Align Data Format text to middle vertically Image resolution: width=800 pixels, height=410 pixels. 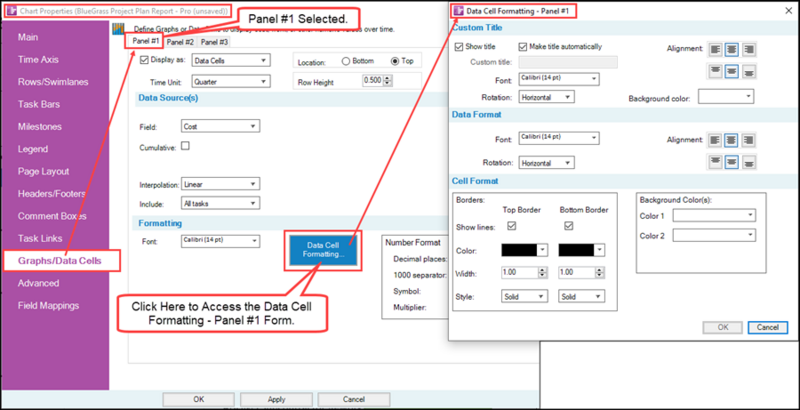click(x=732, y=162)
